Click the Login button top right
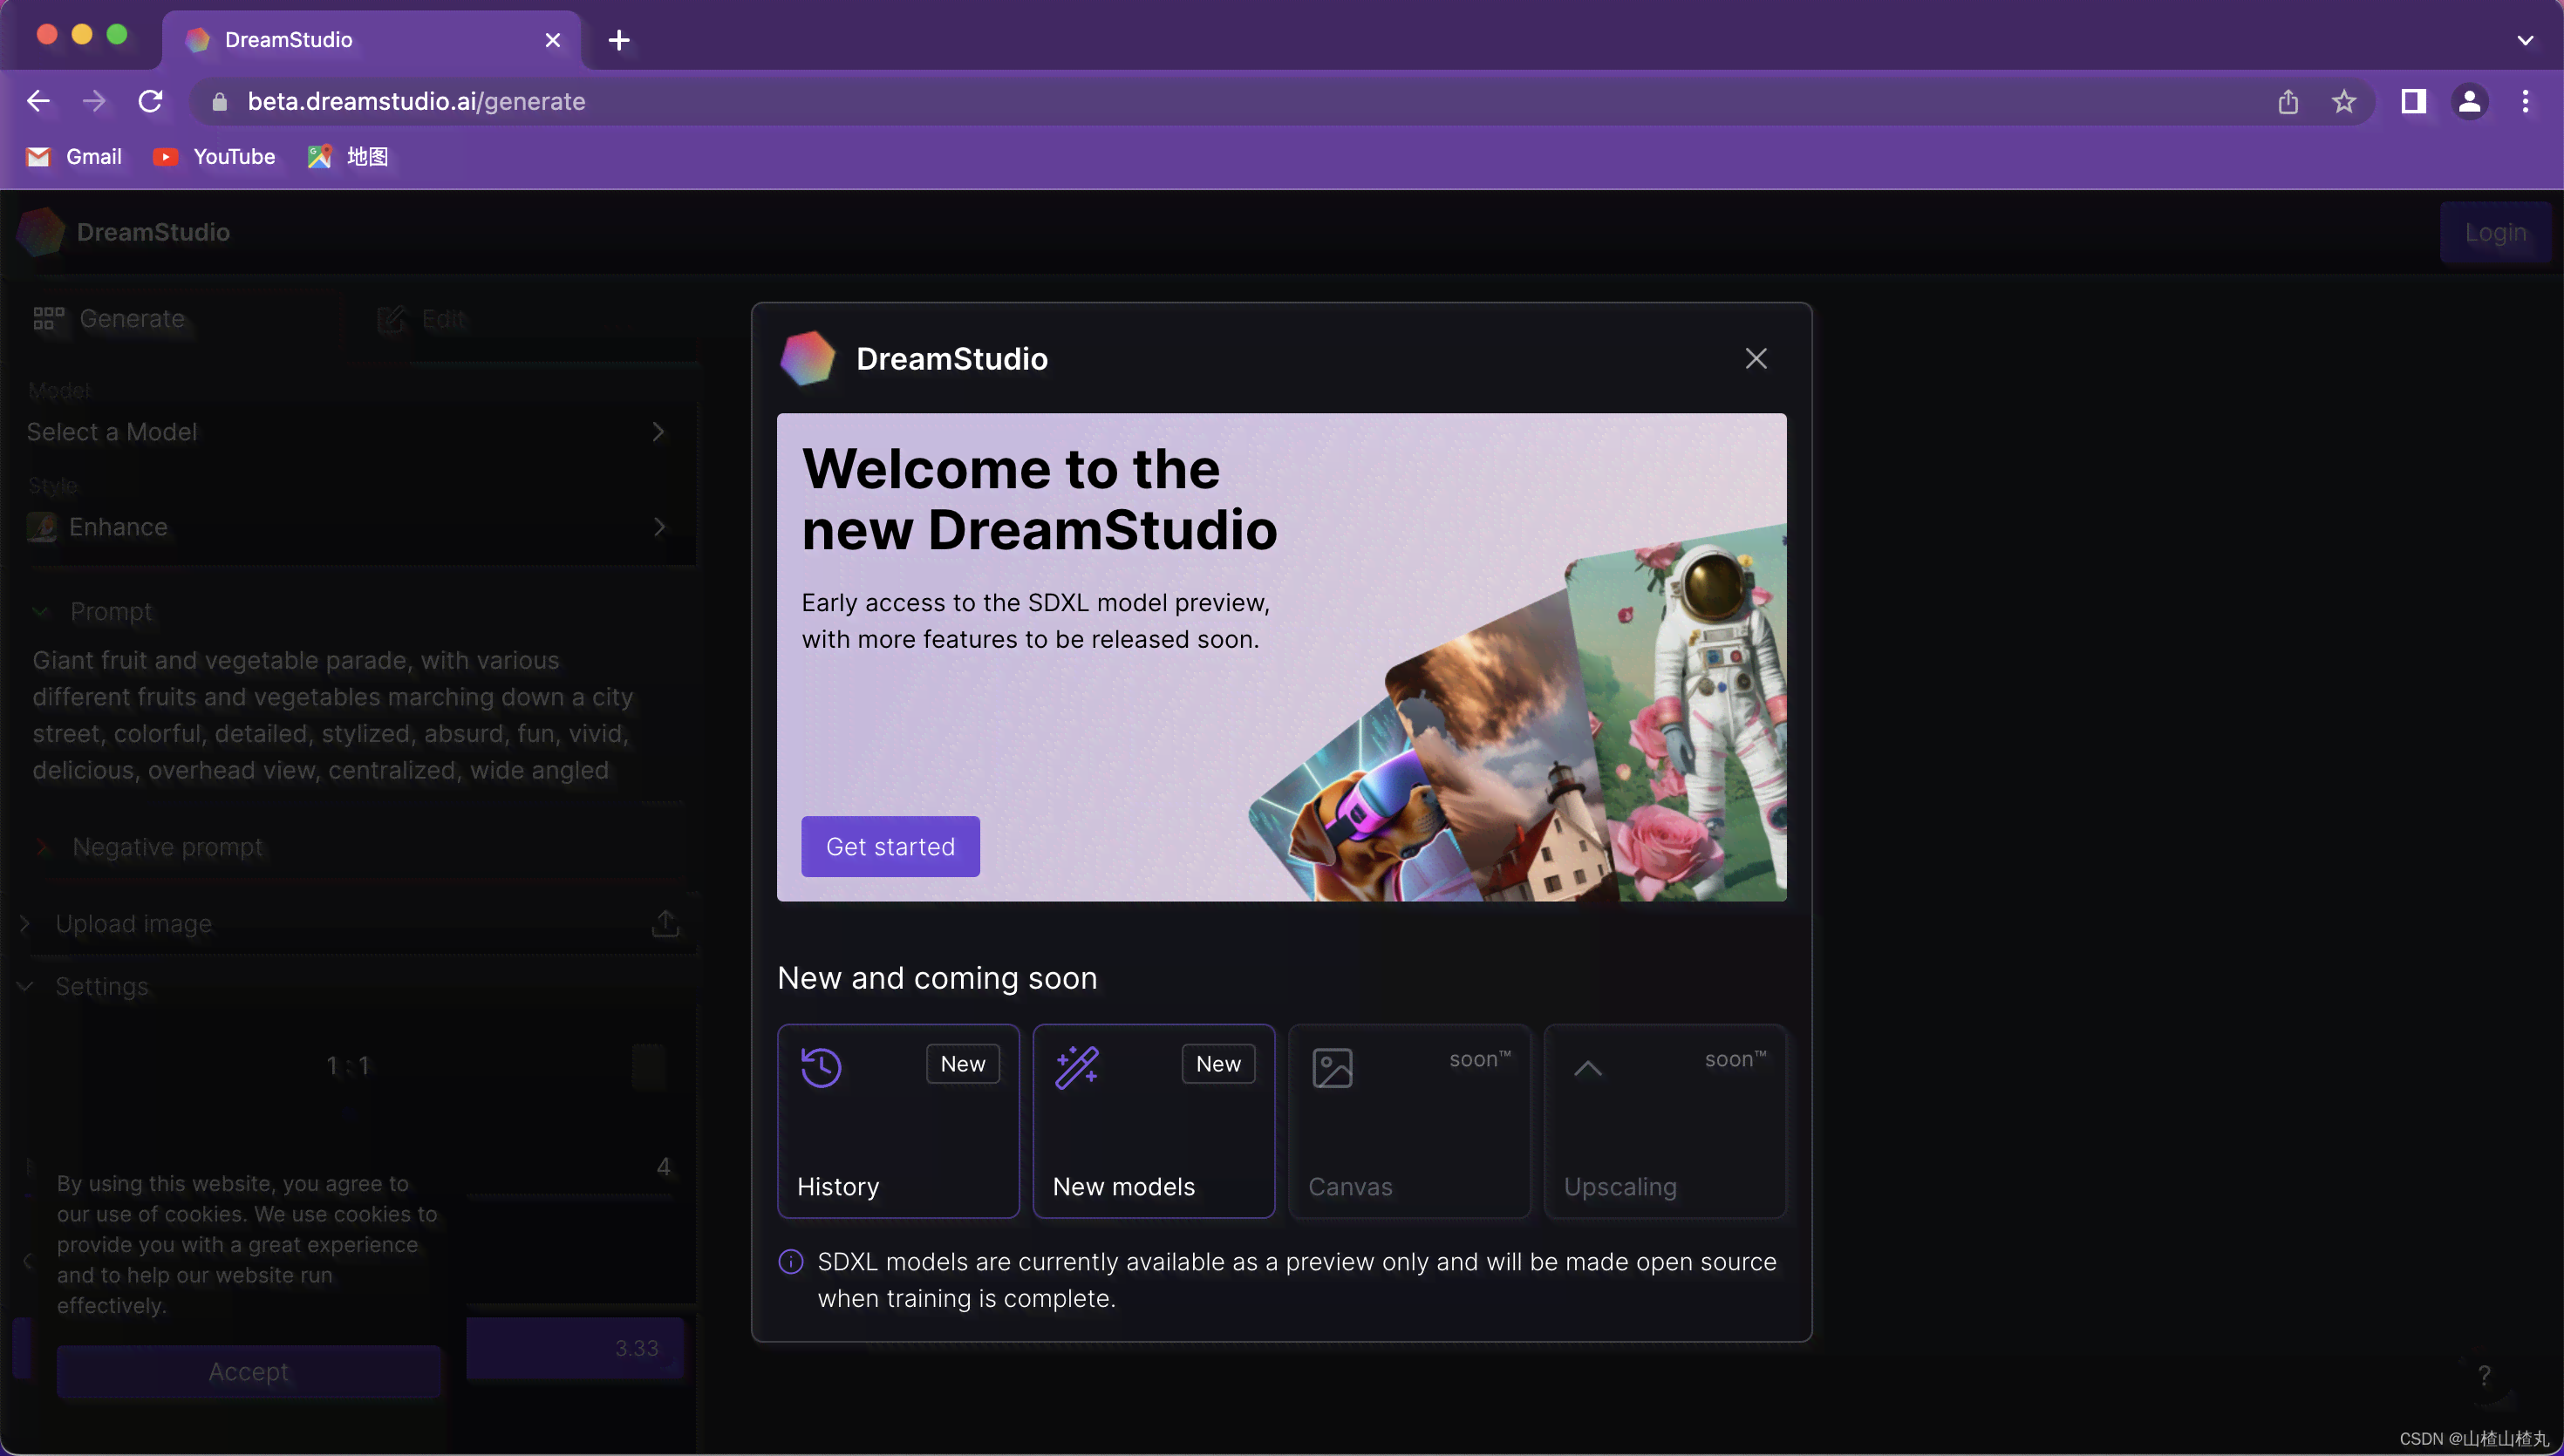Viewport: 2564px width, 1456px height. [2495, 231]
